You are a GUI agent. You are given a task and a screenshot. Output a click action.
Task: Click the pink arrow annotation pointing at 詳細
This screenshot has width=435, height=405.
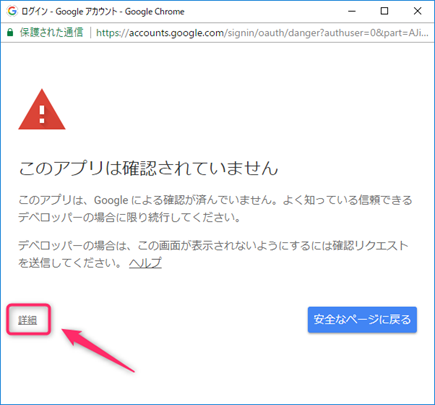[x=99, y=350]
